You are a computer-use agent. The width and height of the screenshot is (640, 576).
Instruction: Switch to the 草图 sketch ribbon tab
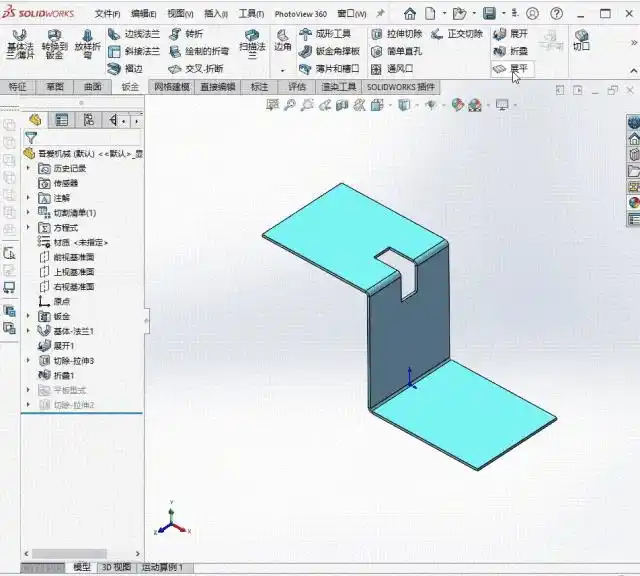coord(55,87)
